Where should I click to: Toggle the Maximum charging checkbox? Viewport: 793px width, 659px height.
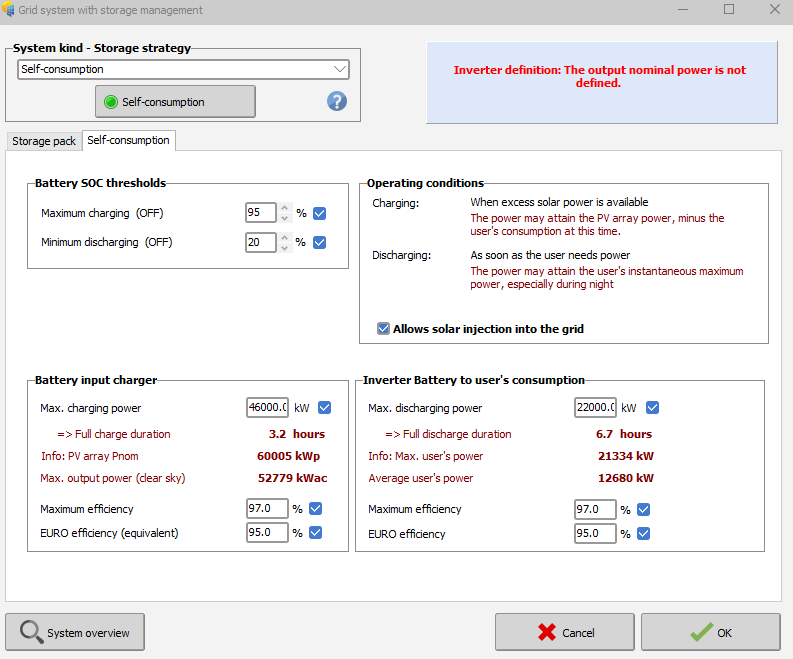320,213
